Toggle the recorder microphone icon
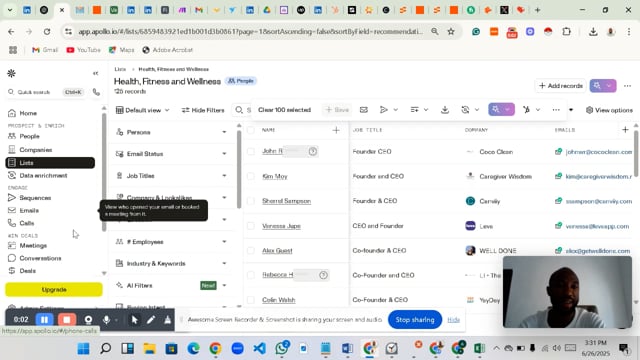 pos(106,320)
